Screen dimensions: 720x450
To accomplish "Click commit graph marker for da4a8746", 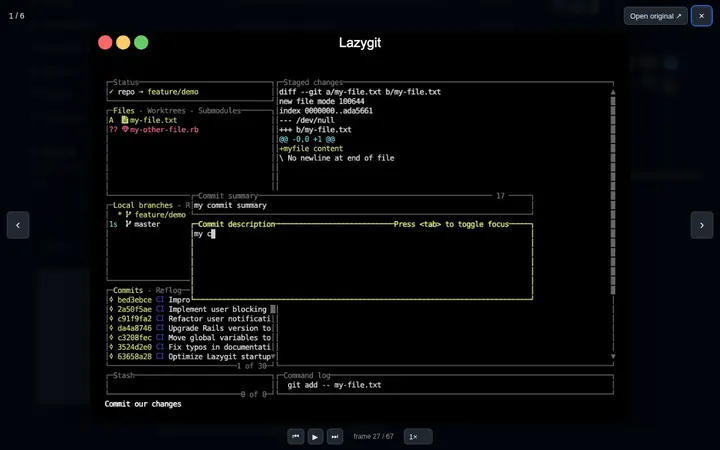I will [x=111, y=328].
